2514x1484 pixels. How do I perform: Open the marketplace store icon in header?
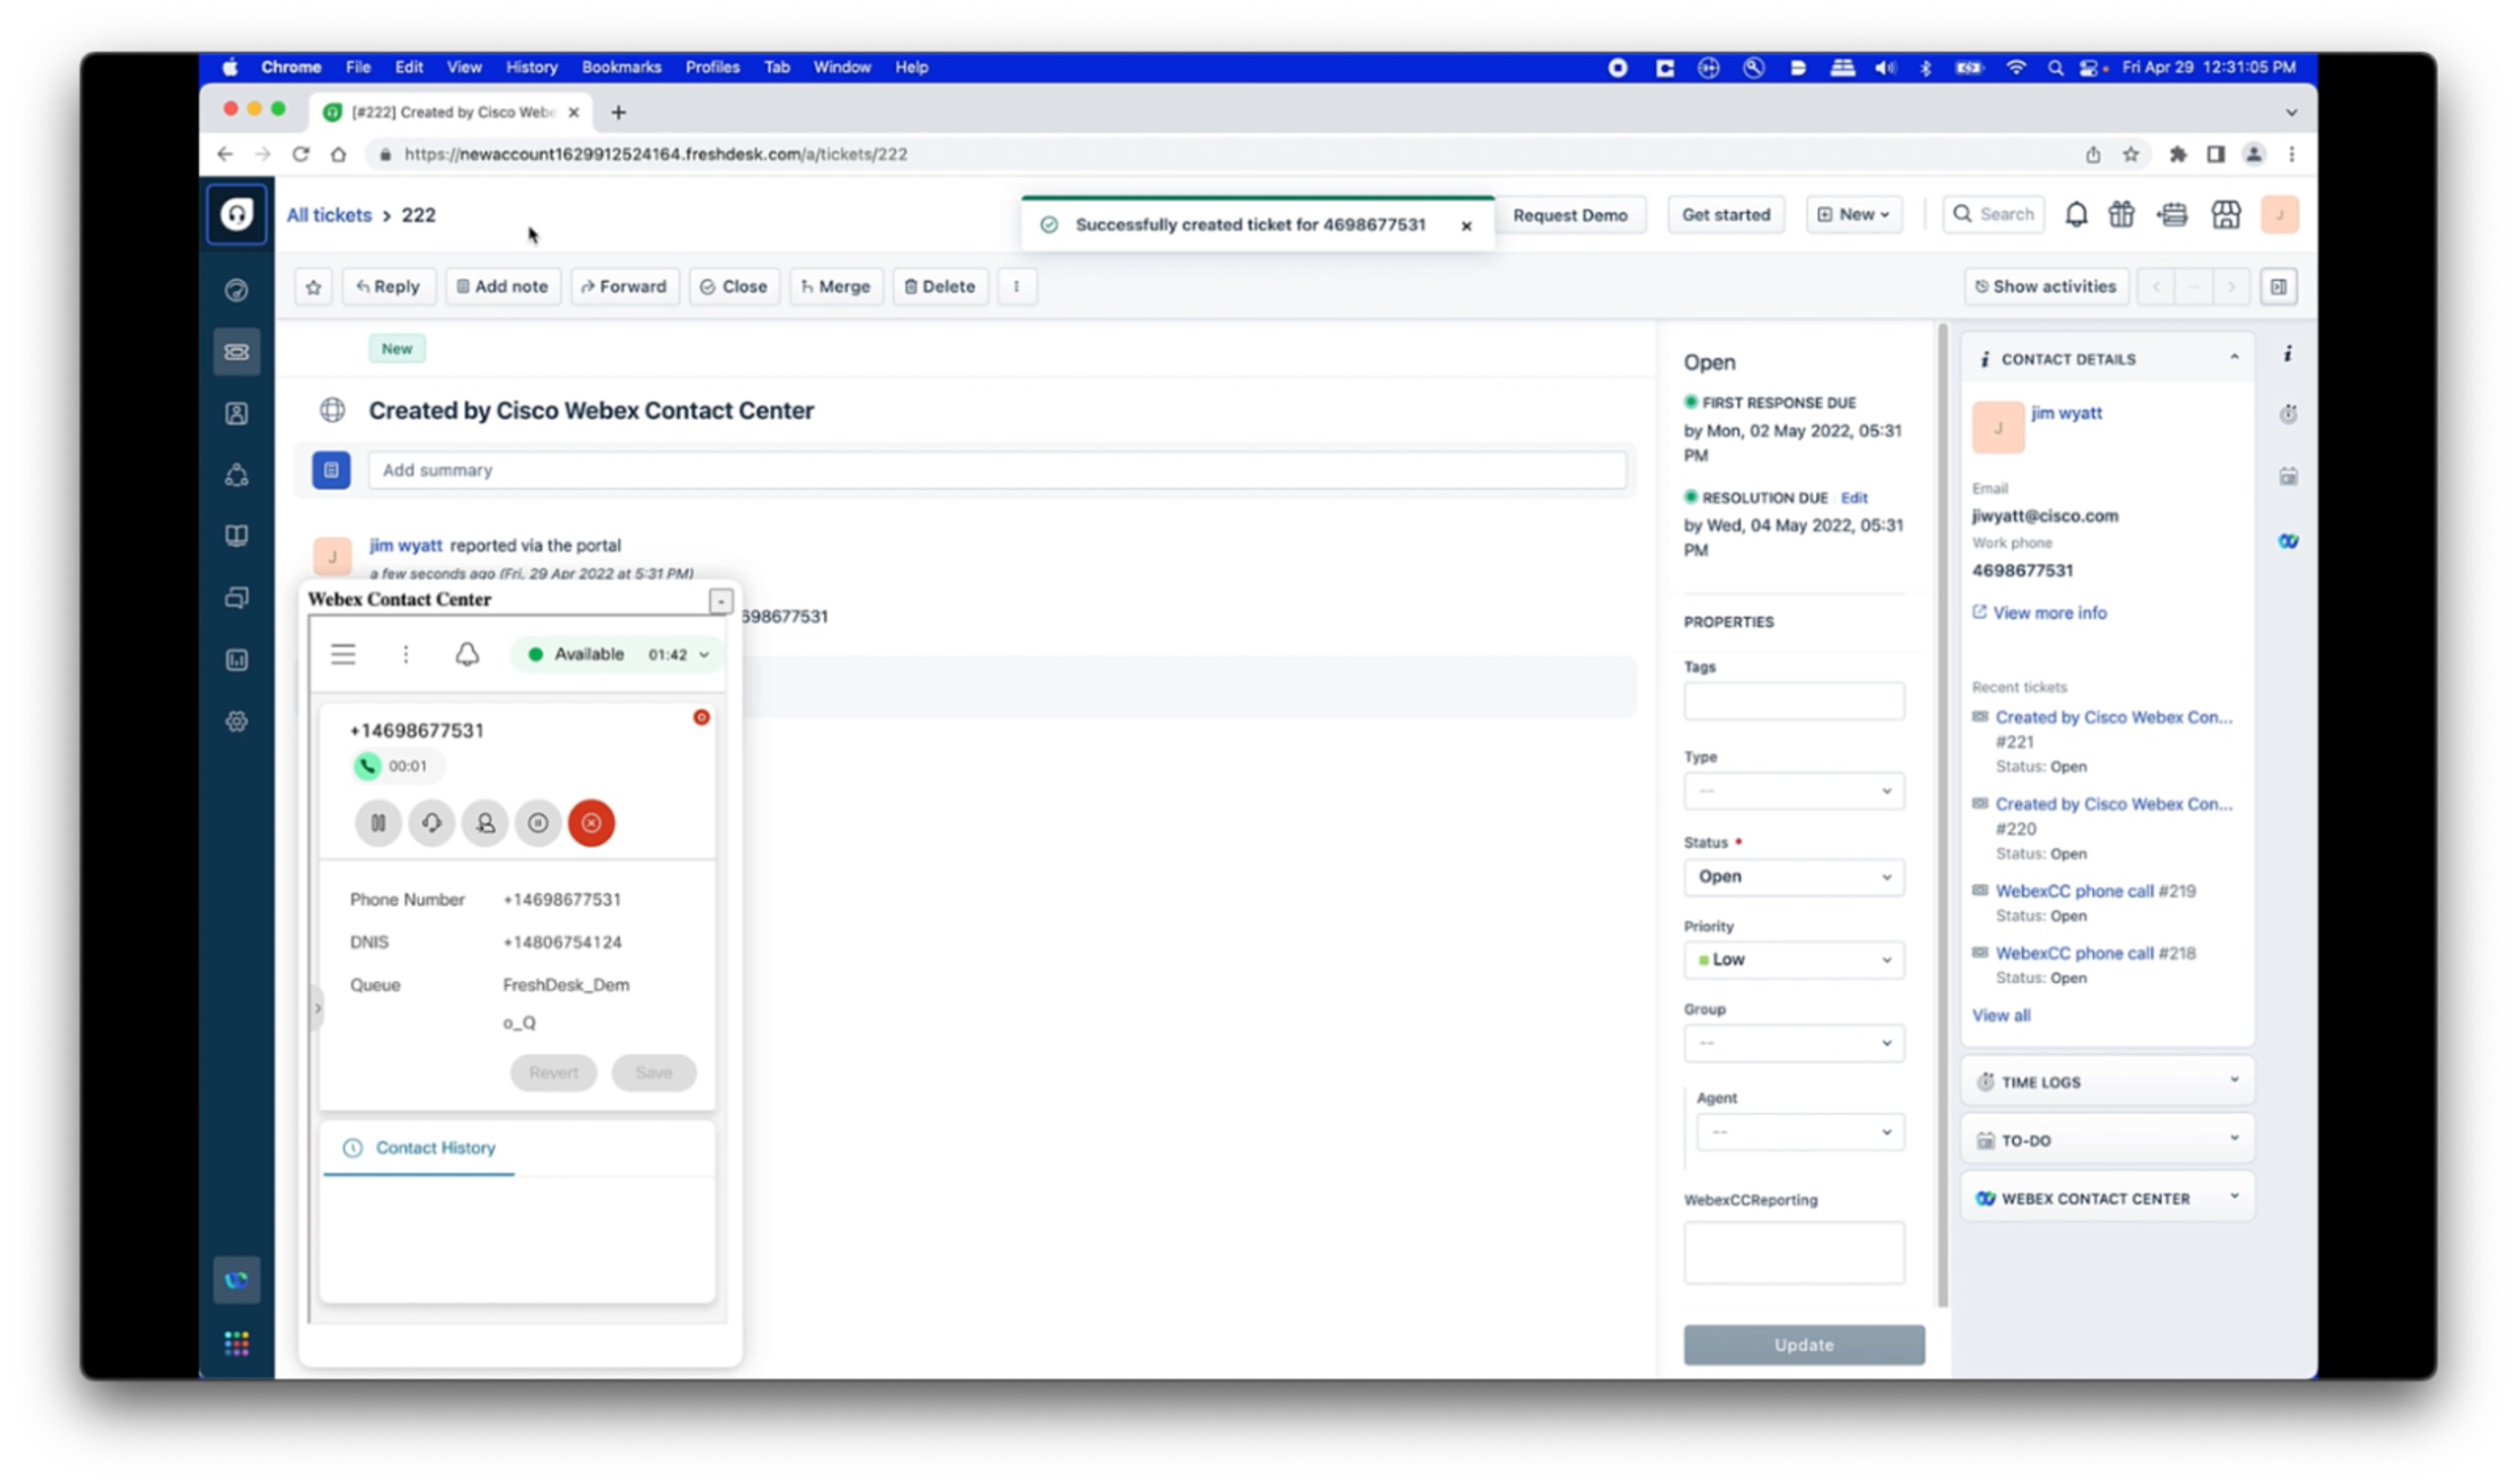(x=2226, y=215)
